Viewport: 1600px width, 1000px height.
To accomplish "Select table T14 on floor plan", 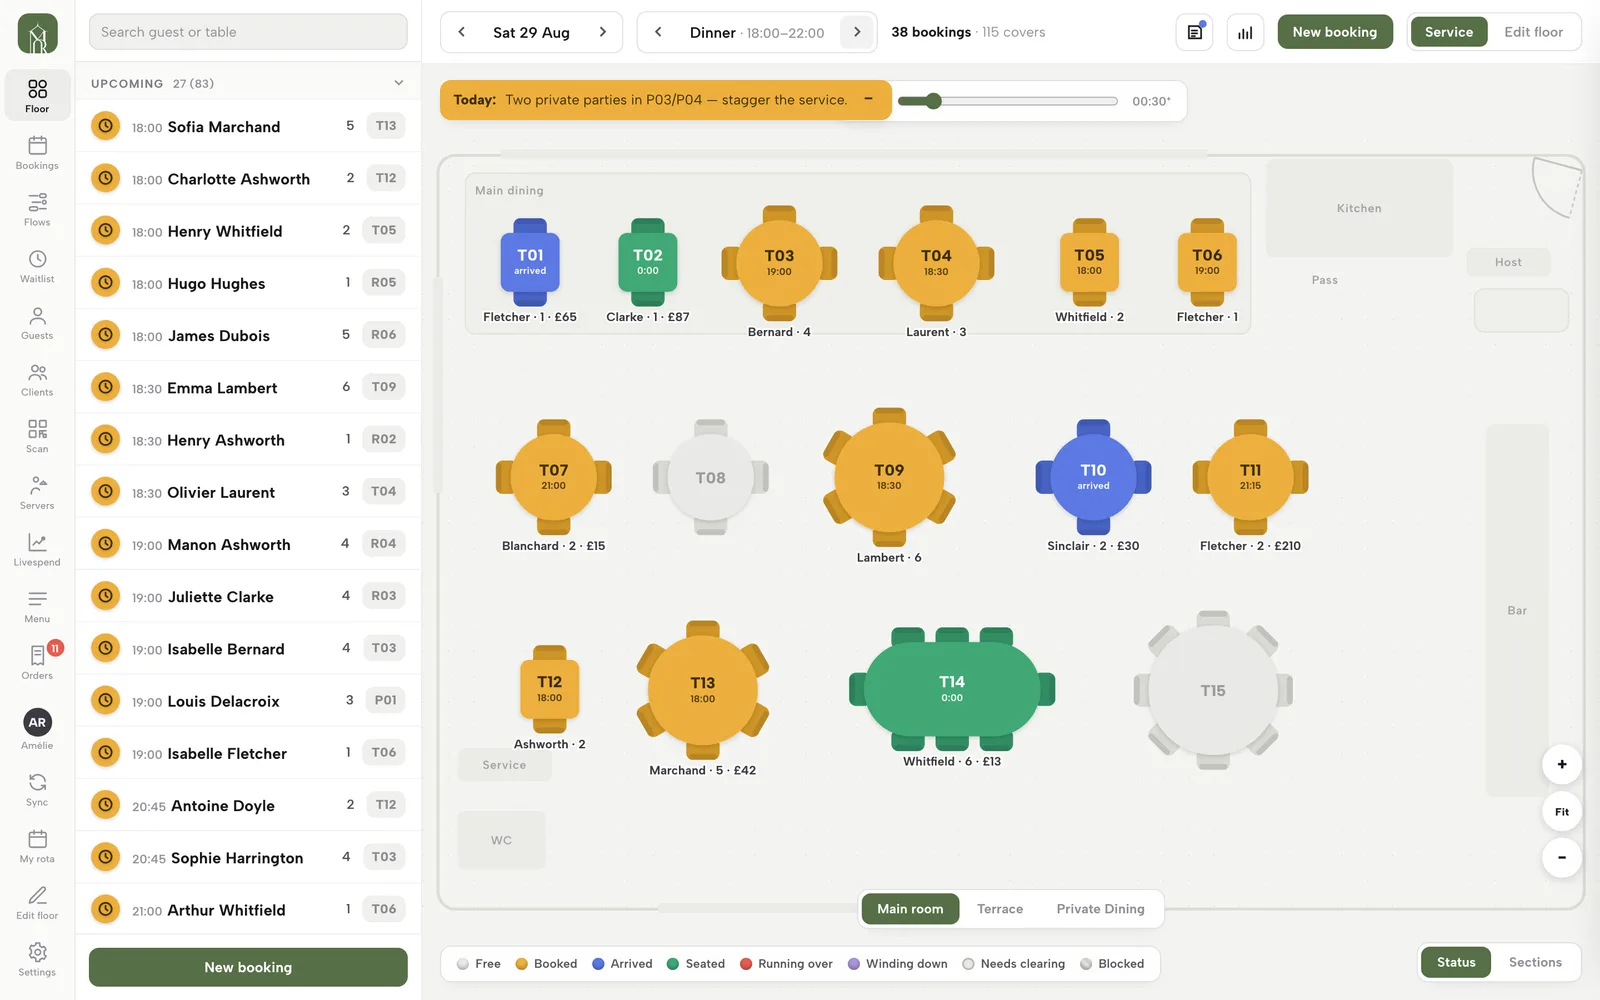I will click(952, 690).
